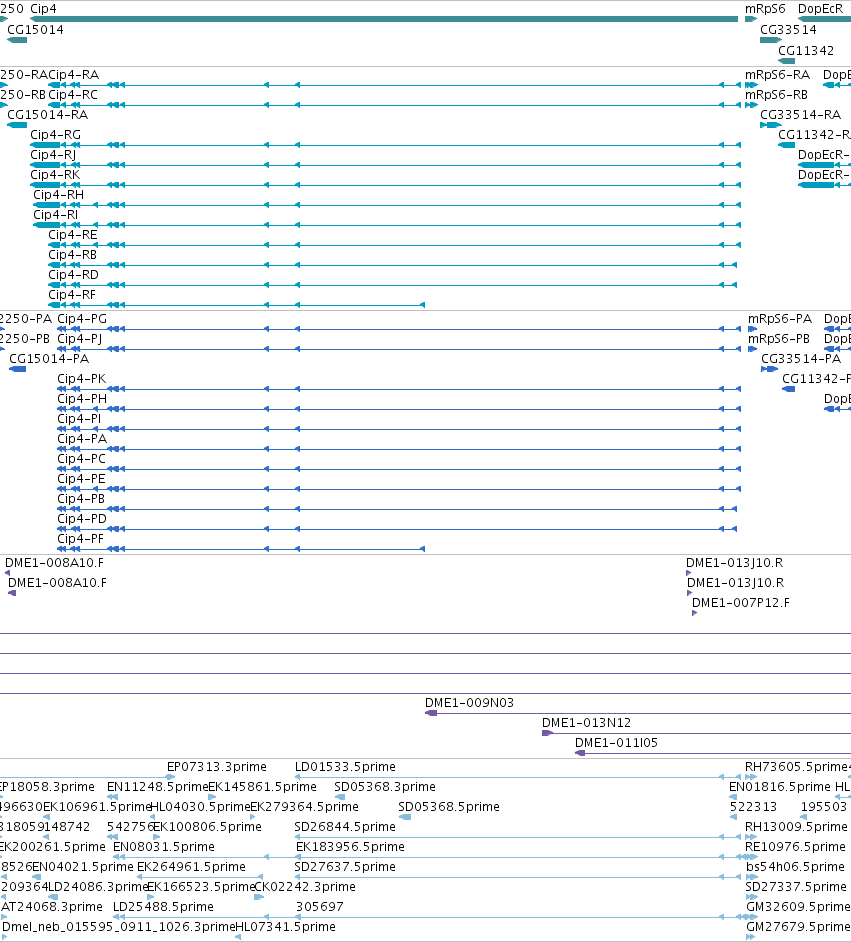Click the LD01533.5prime EST label
The width and height of the screenshot is (851, 942).
pos(345,767)
